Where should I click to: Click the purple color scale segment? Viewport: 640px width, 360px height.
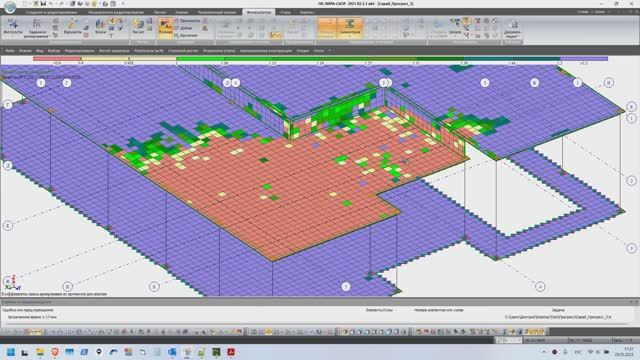tap(584, 59)
